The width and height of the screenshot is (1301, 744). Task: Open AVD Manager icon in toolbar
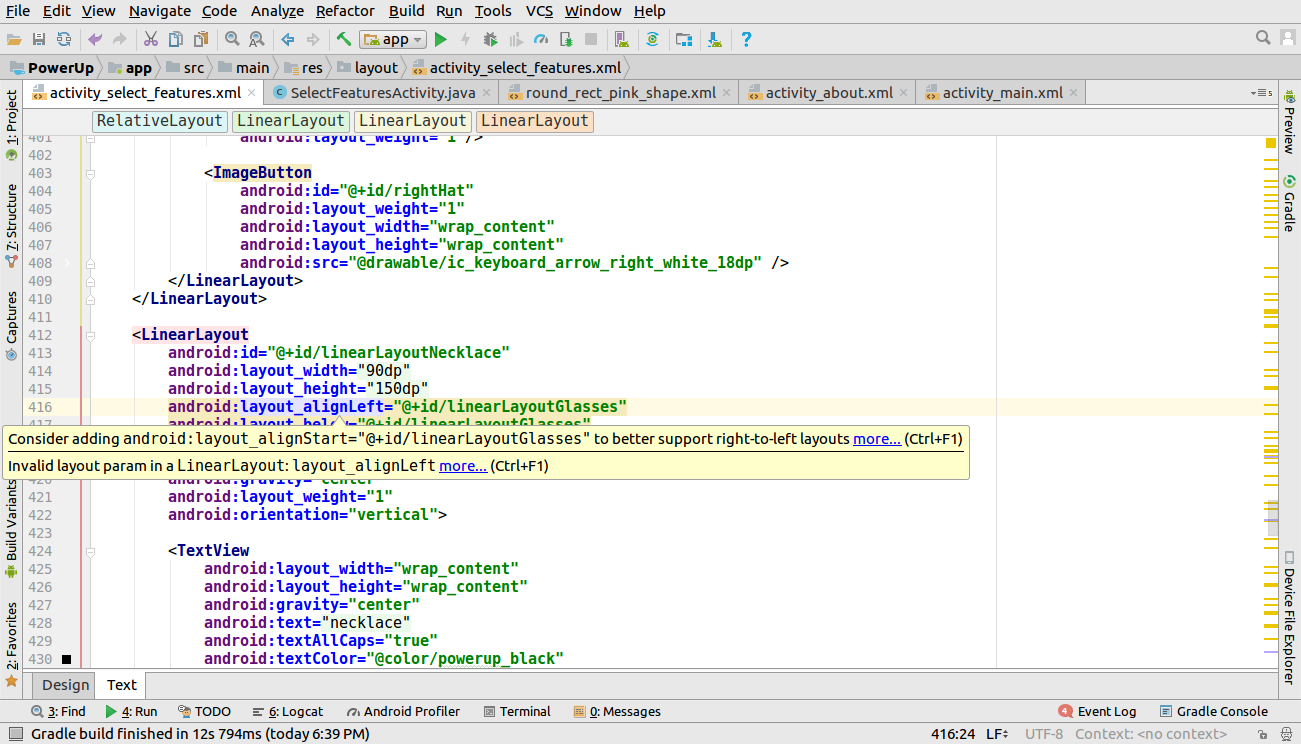click(x=622, y=39)
